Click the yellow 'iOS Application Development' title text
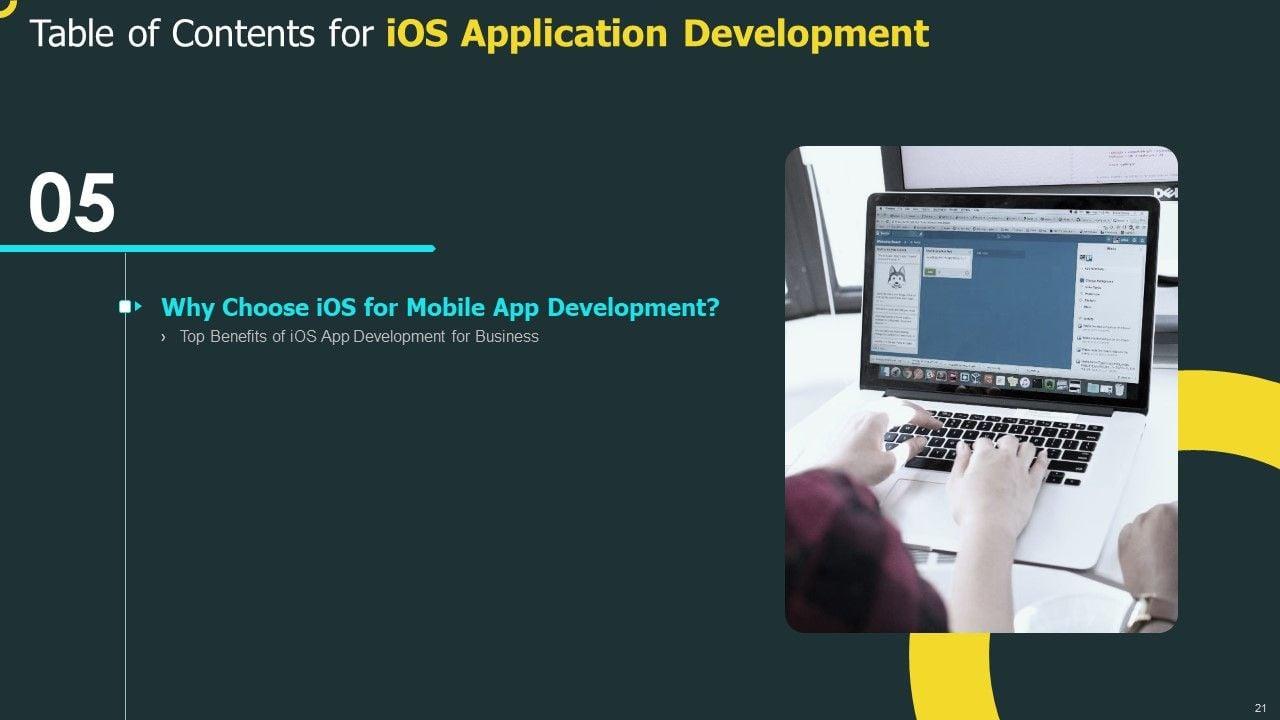 (657, 33)
